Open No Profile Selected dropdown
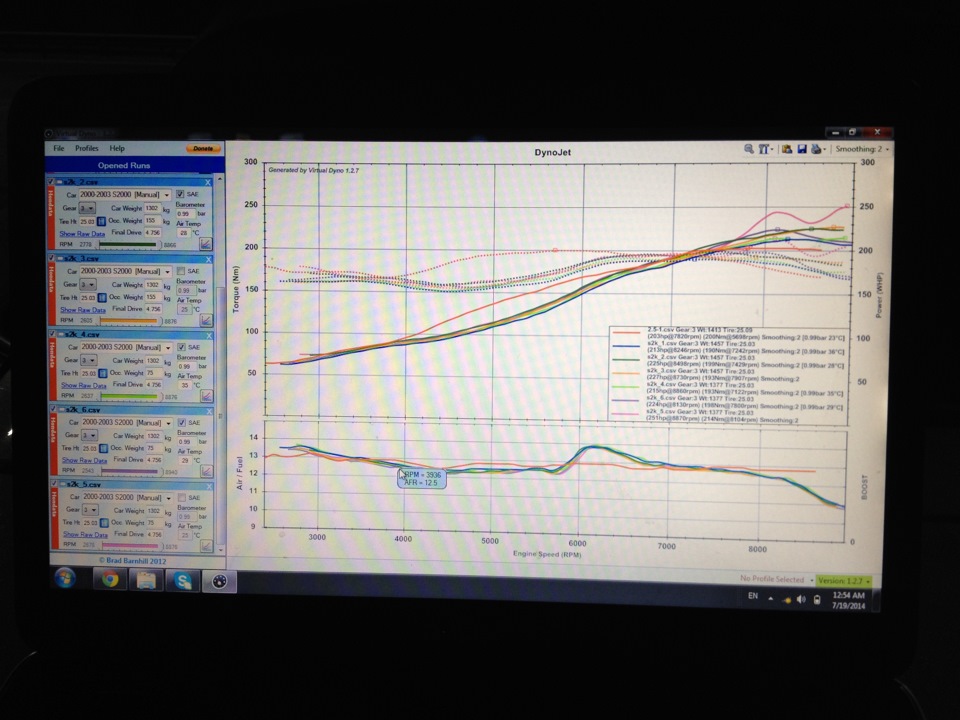Image resolution: width=960 pixels, height=720 pixels. click(776, 579)
